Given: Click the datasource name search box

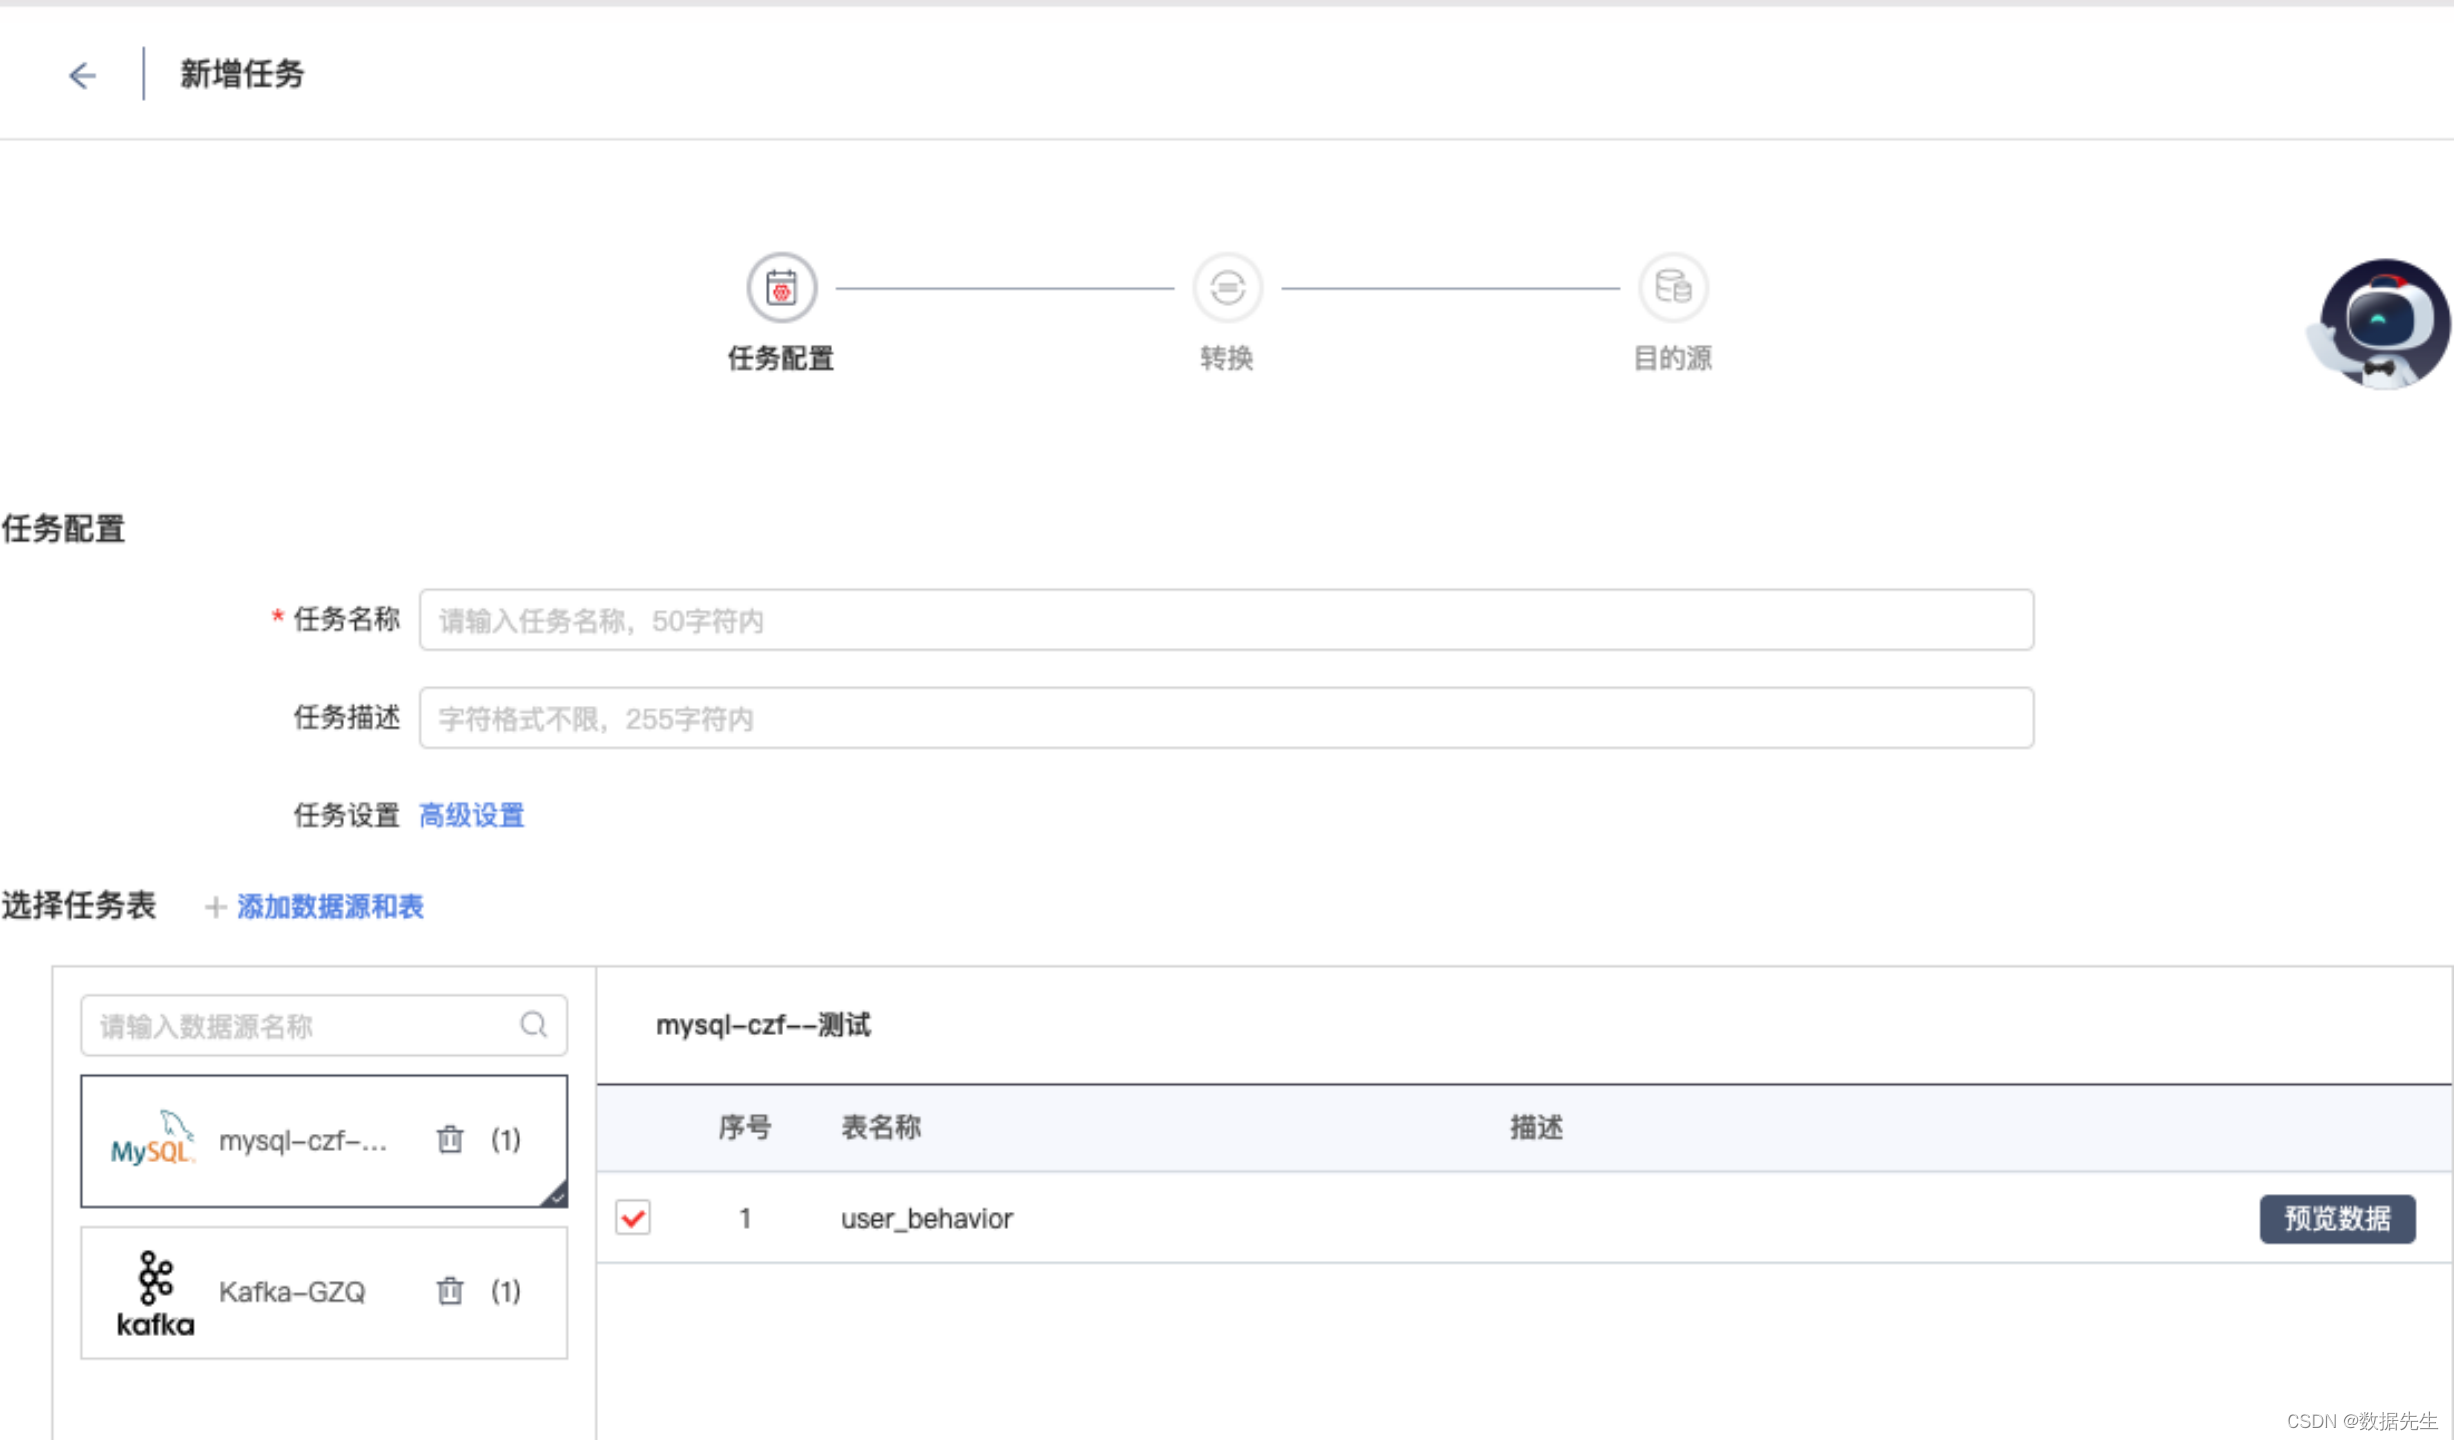Looking at the screenshot, I should [300, 1026].
